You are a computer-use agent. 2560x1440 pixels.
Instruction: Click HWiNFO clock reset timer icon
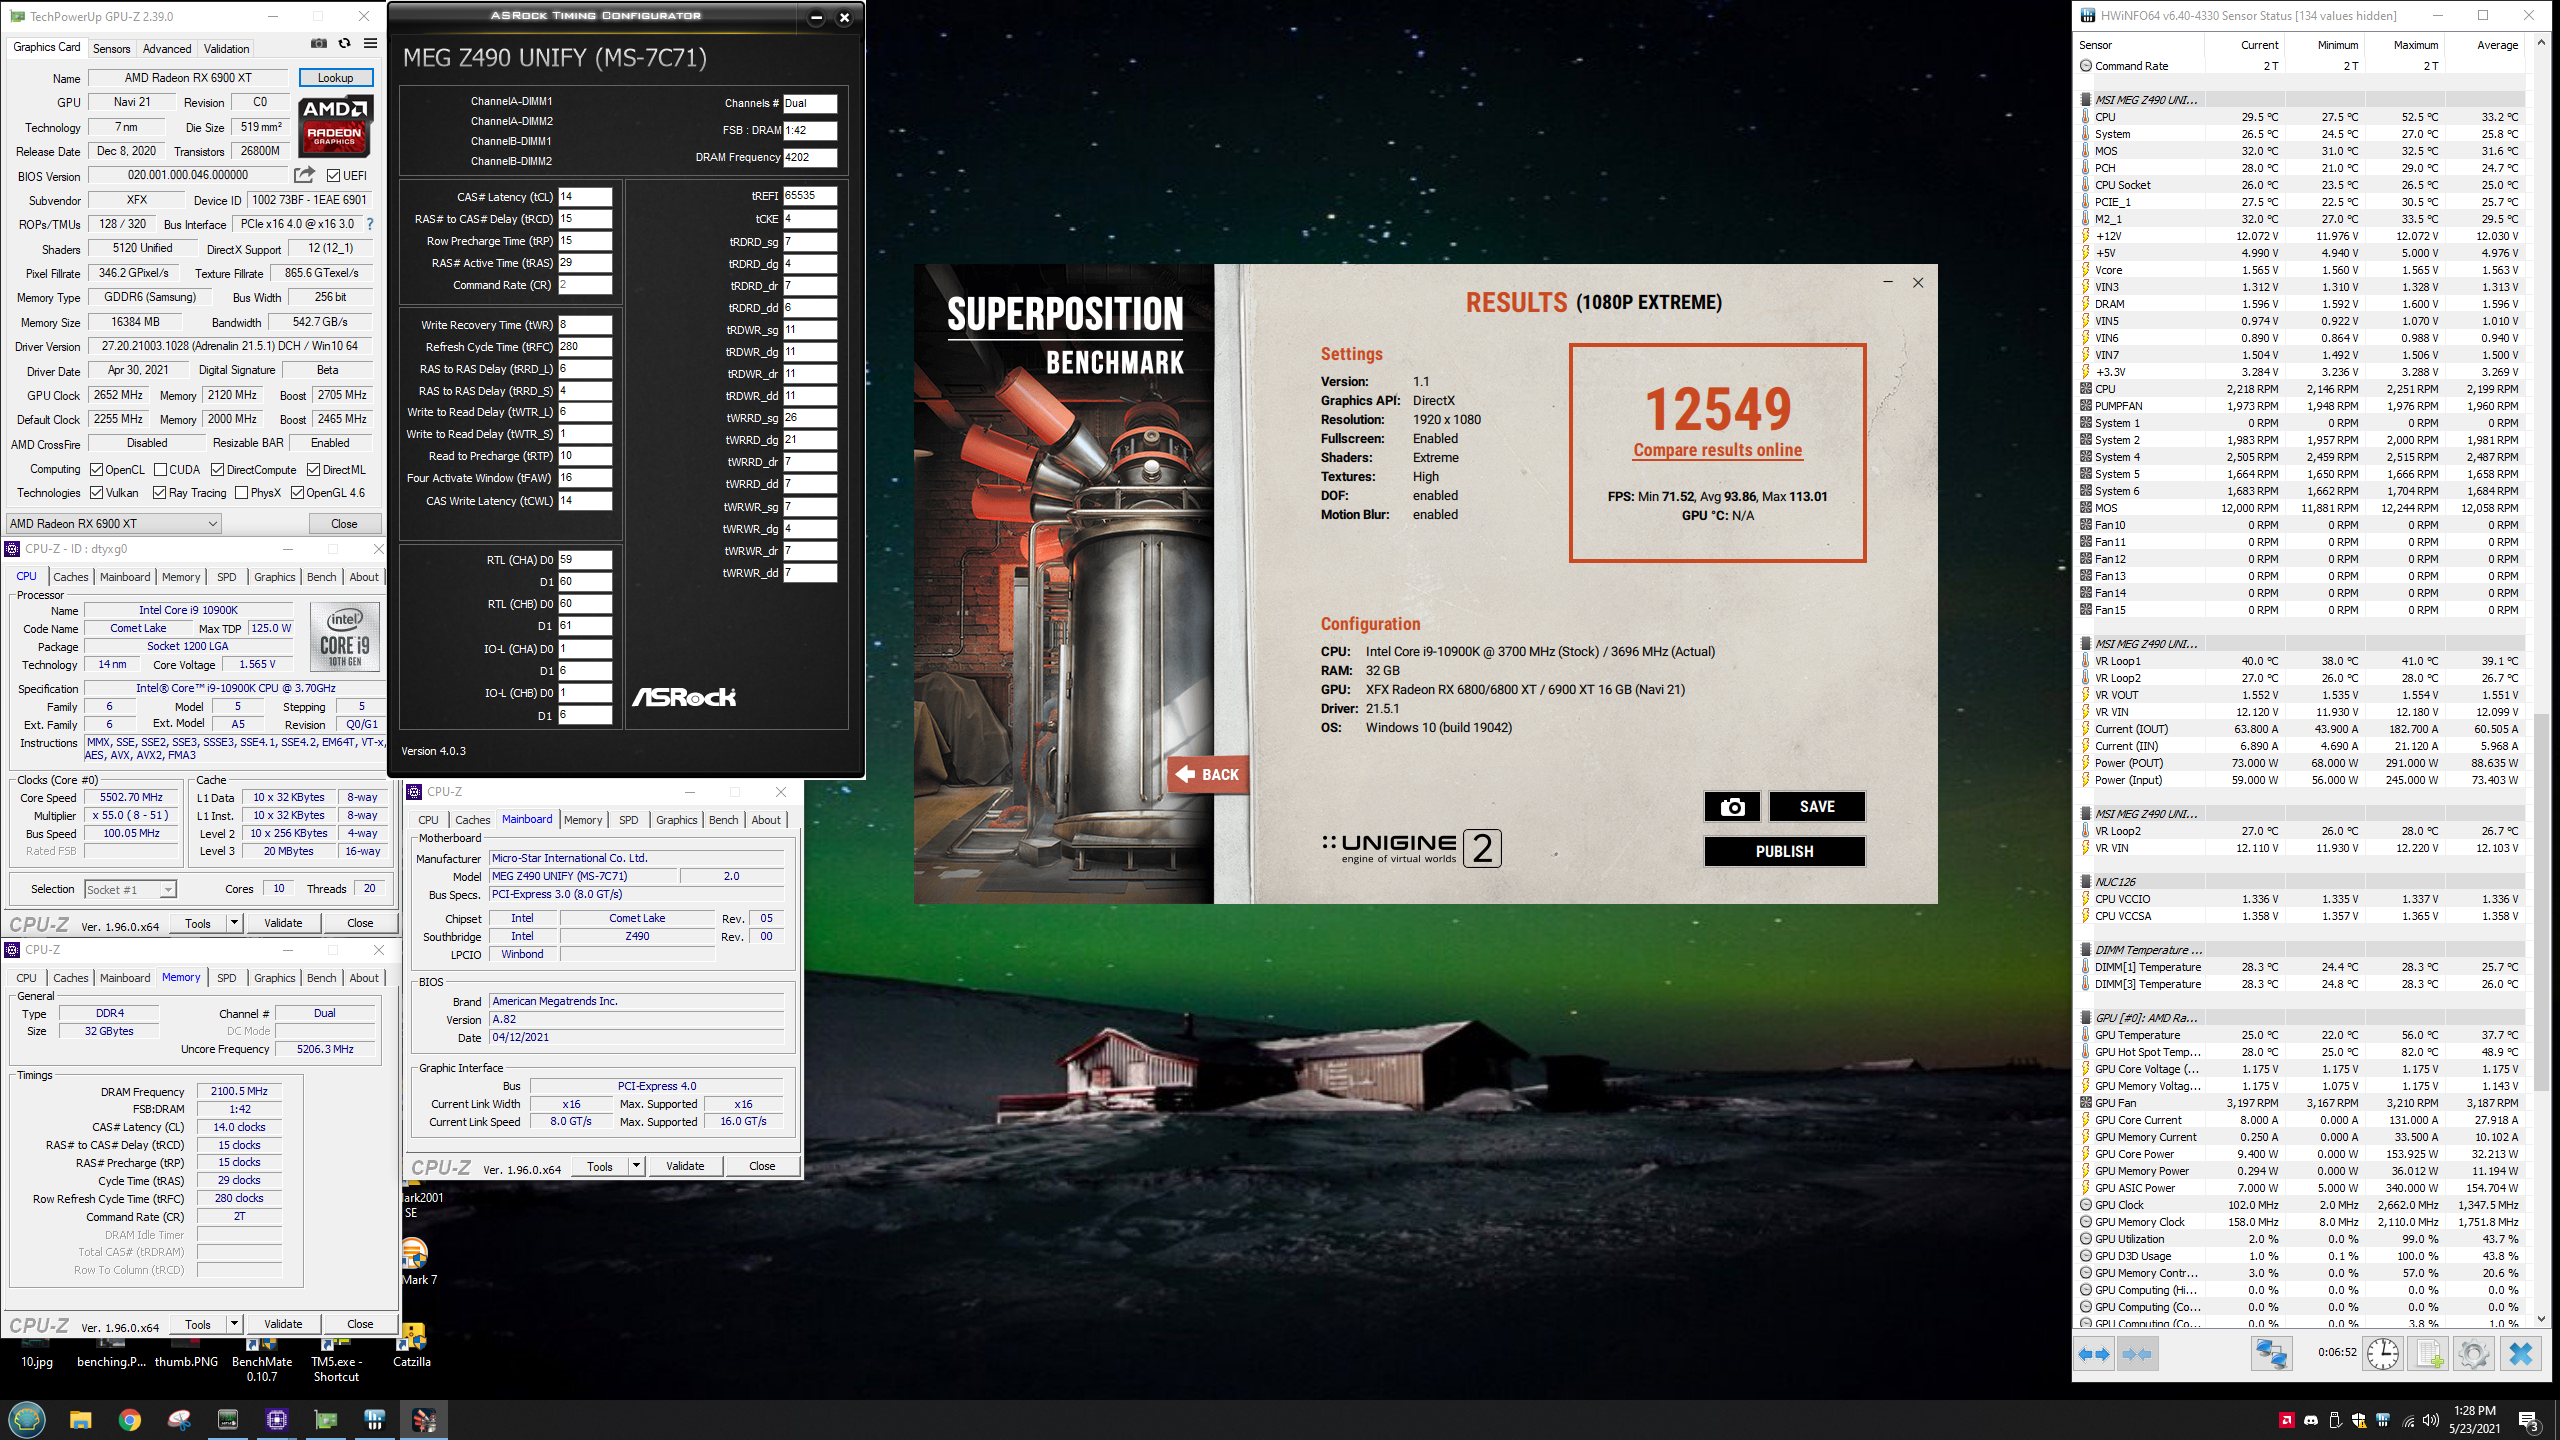tap(2383, 1354)
